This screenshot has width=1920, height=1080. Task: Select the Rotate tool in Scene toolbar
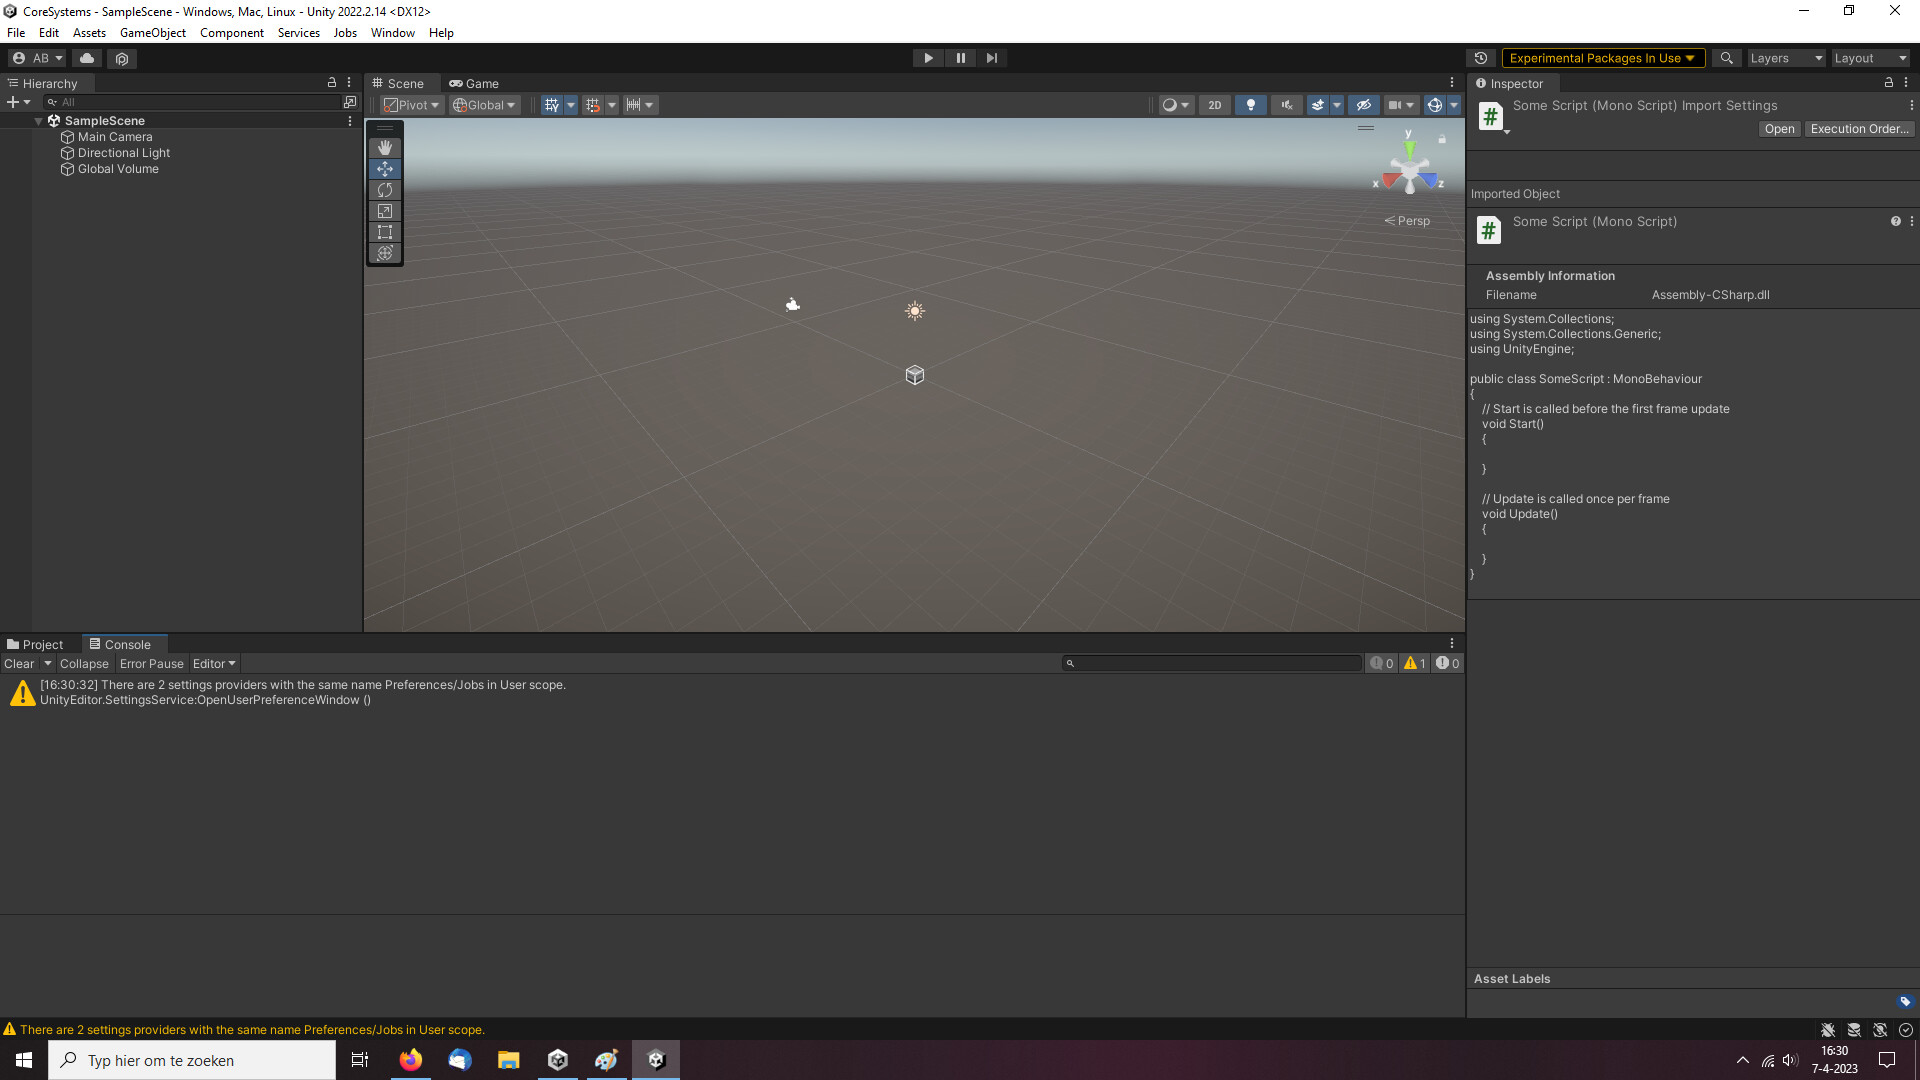tap(385, 190)
